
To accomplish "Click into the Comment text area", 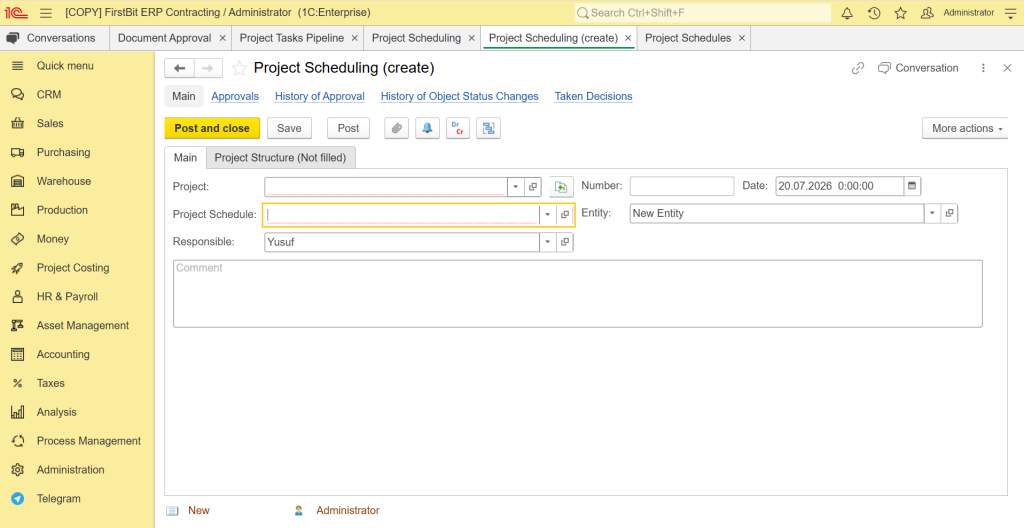I will click(577, 293).
